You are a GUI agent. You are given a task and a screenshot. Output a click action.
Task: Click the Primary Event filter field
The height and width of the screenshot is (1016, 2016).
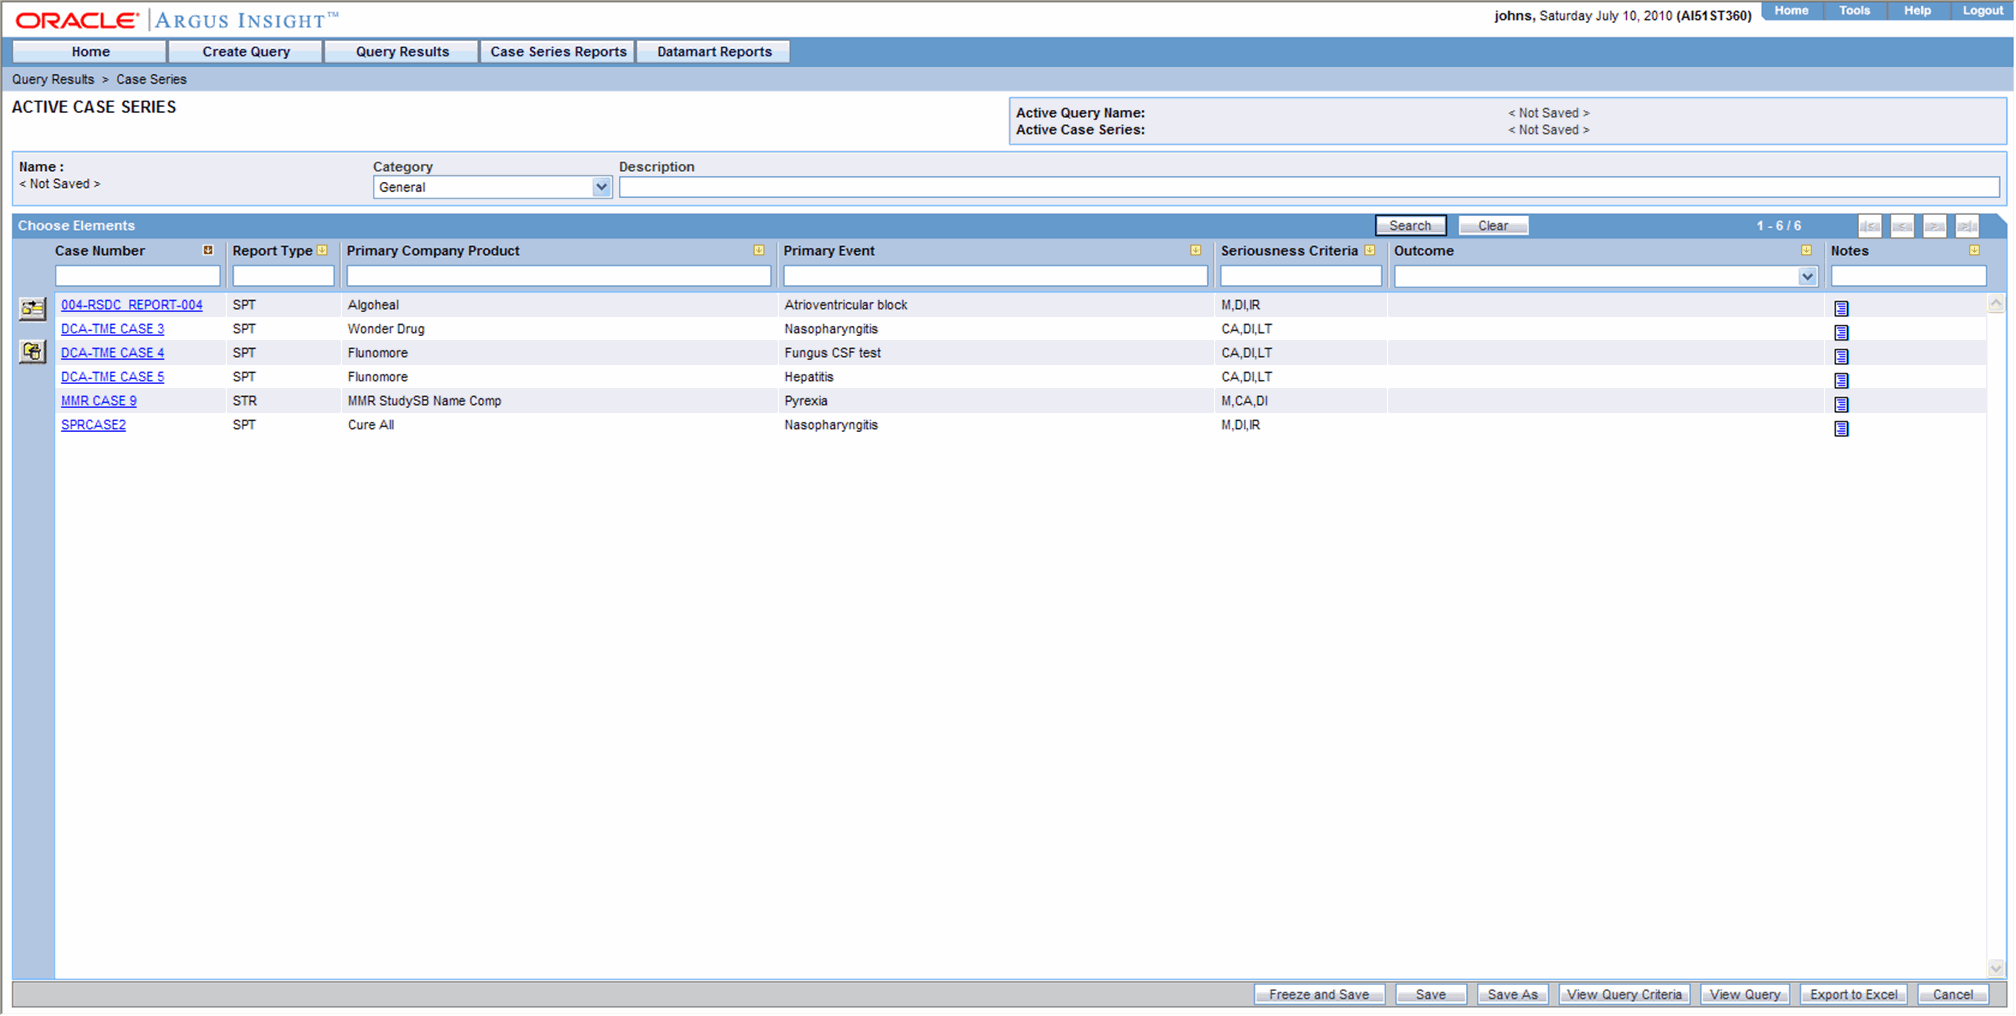pyautogui.click(x=995, y=276)
